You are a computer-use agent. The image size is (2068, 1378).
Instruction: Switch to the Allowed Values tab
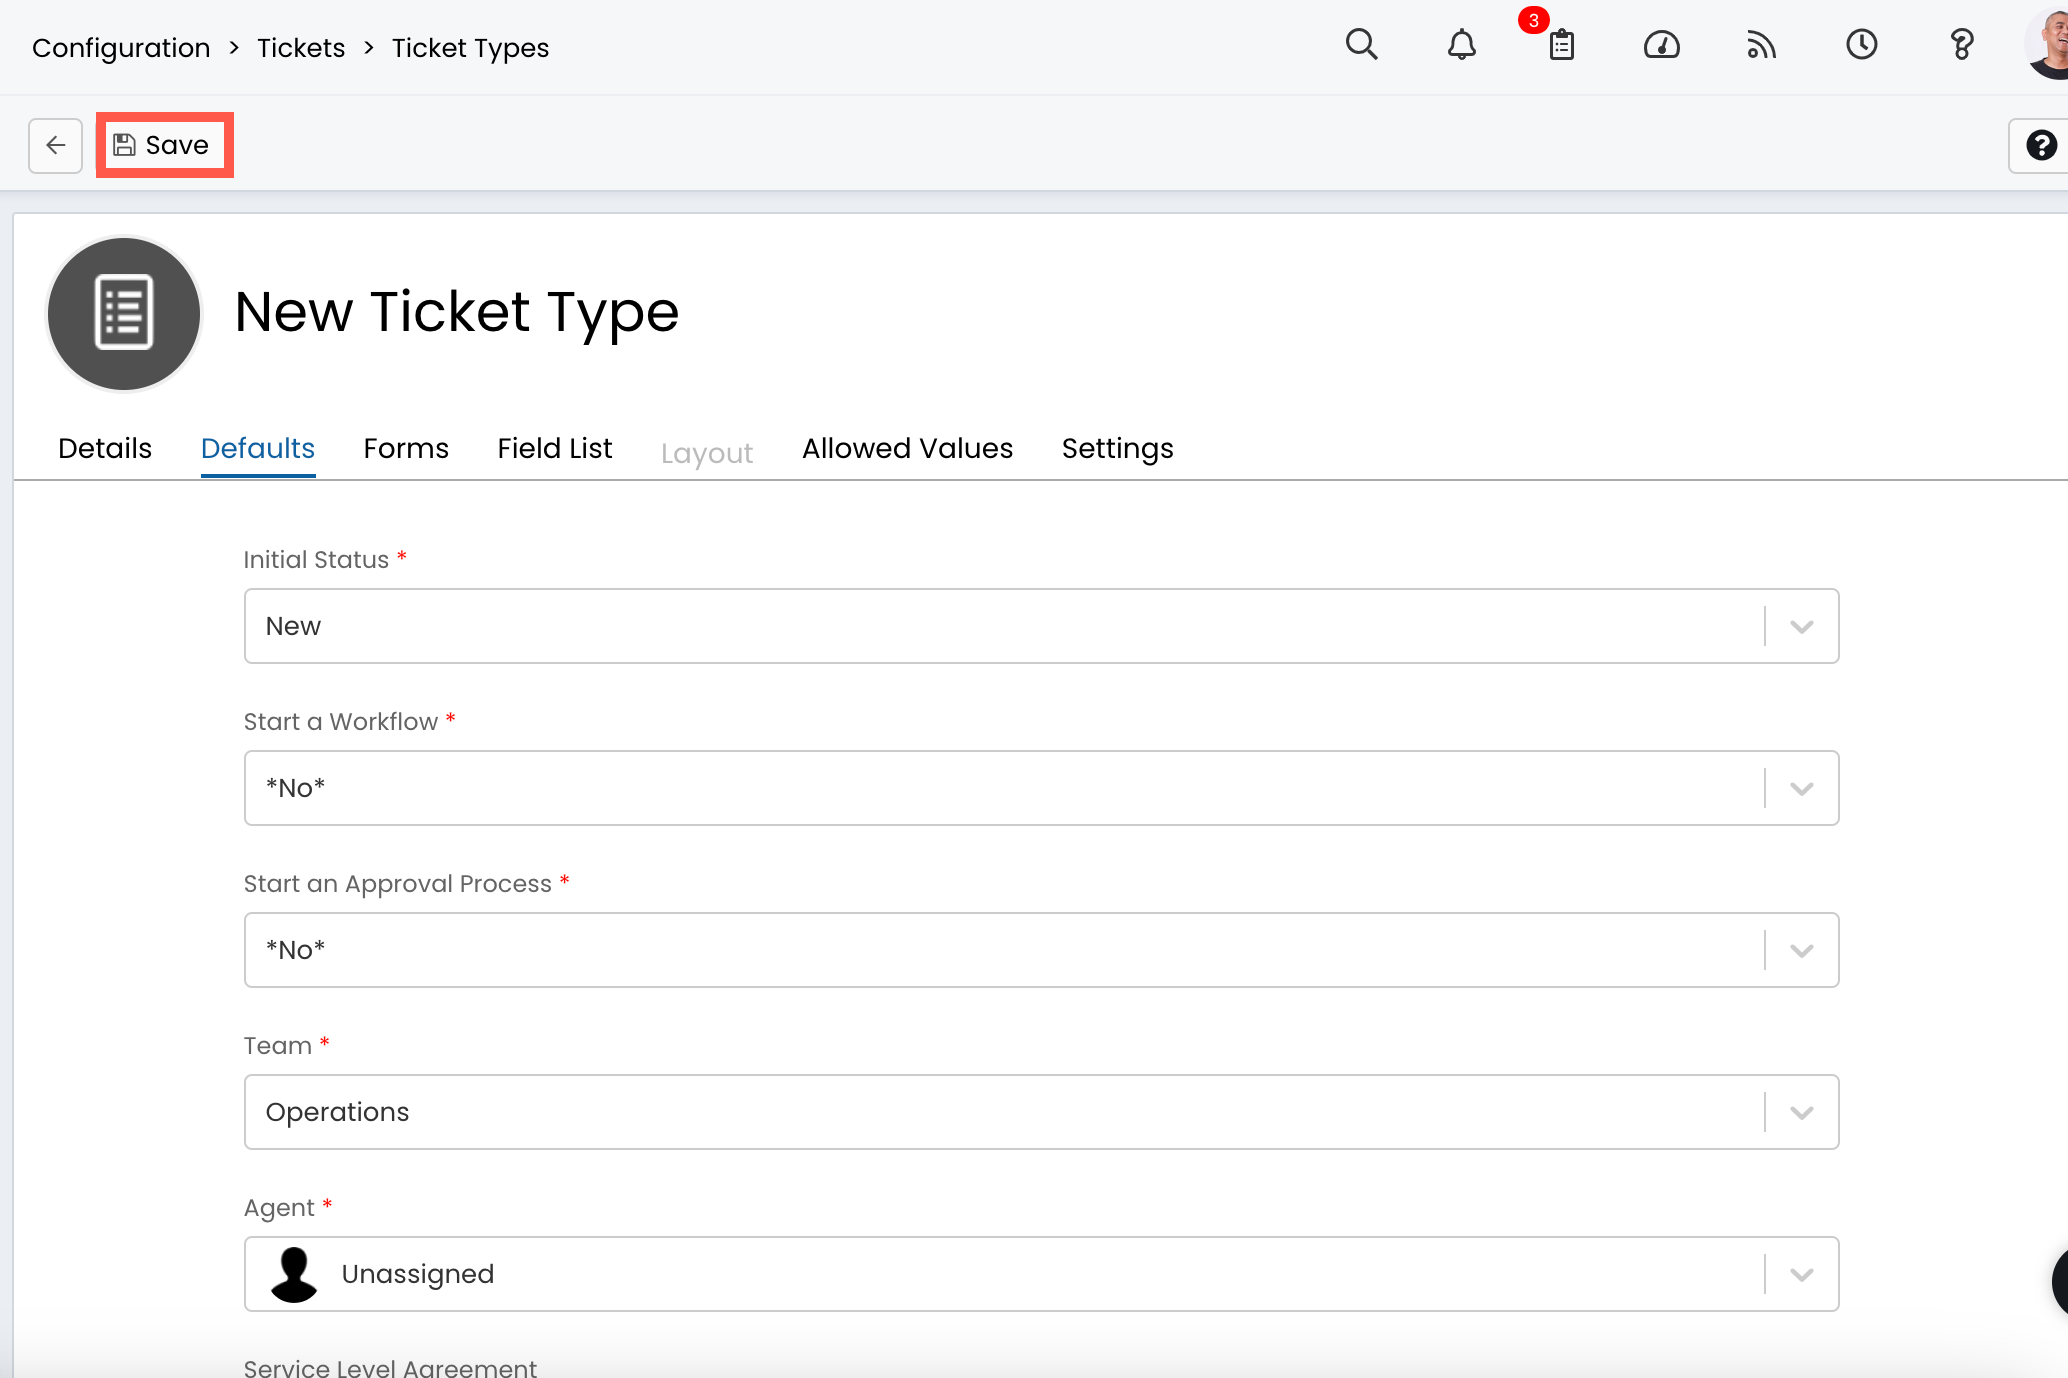907,448
